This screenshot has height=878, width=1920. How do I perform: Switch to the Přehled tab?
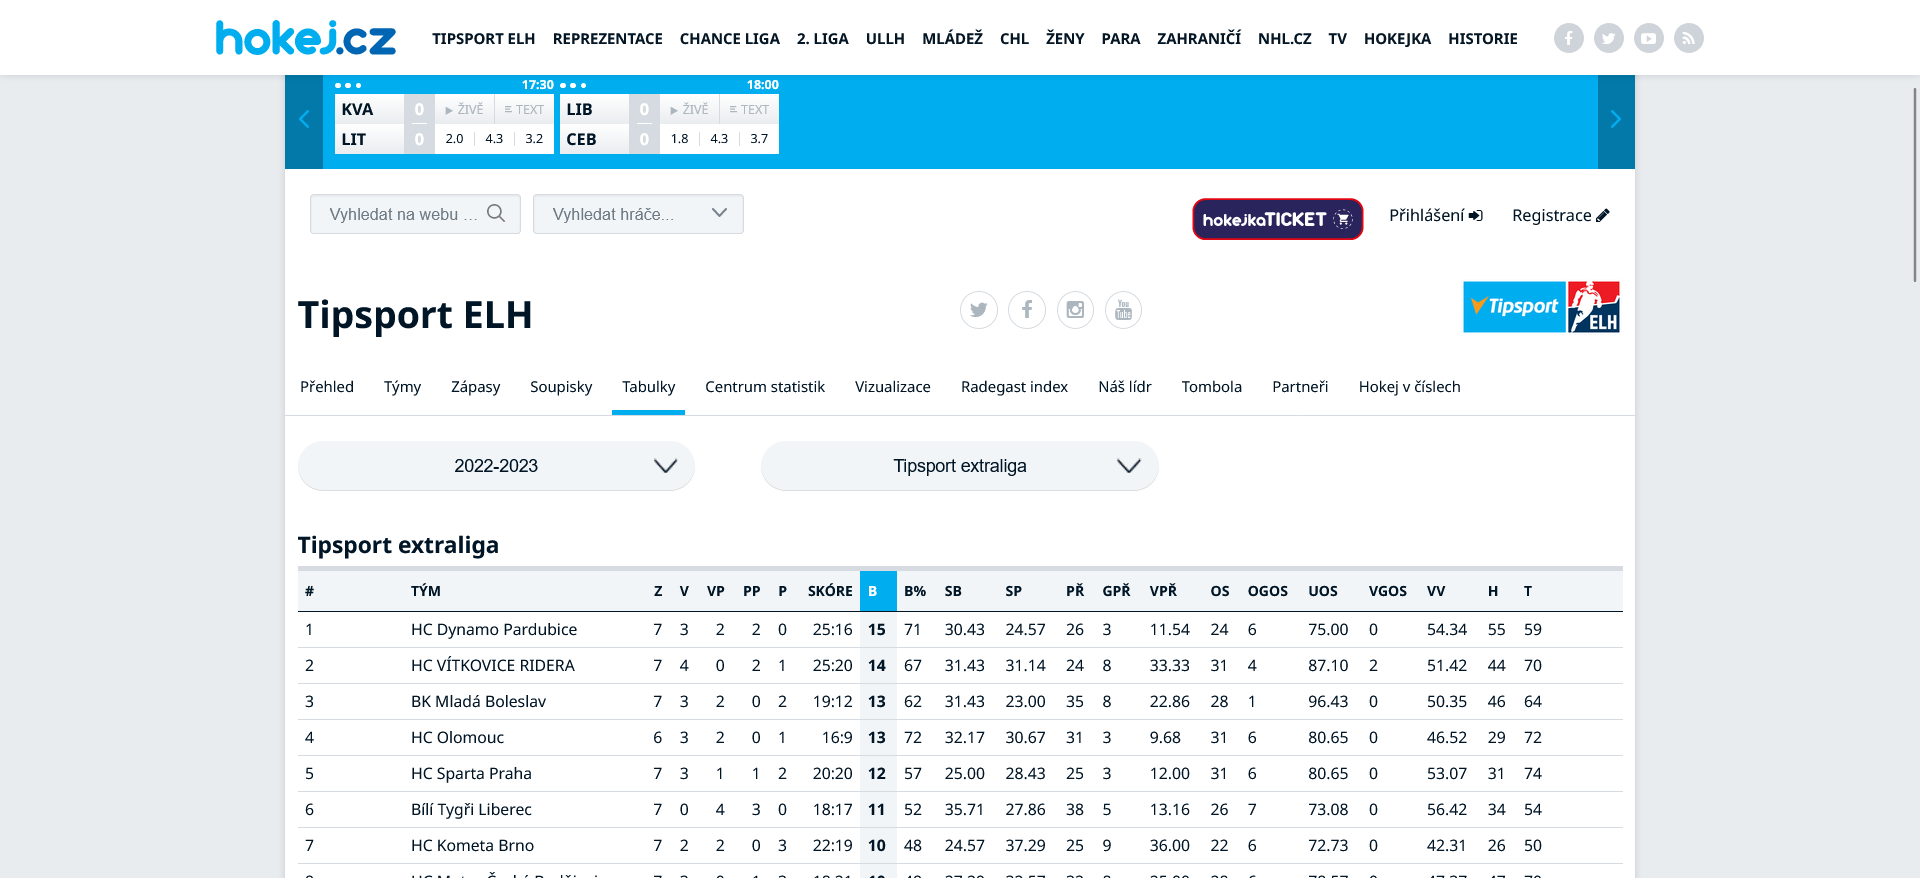pos(327,387)
